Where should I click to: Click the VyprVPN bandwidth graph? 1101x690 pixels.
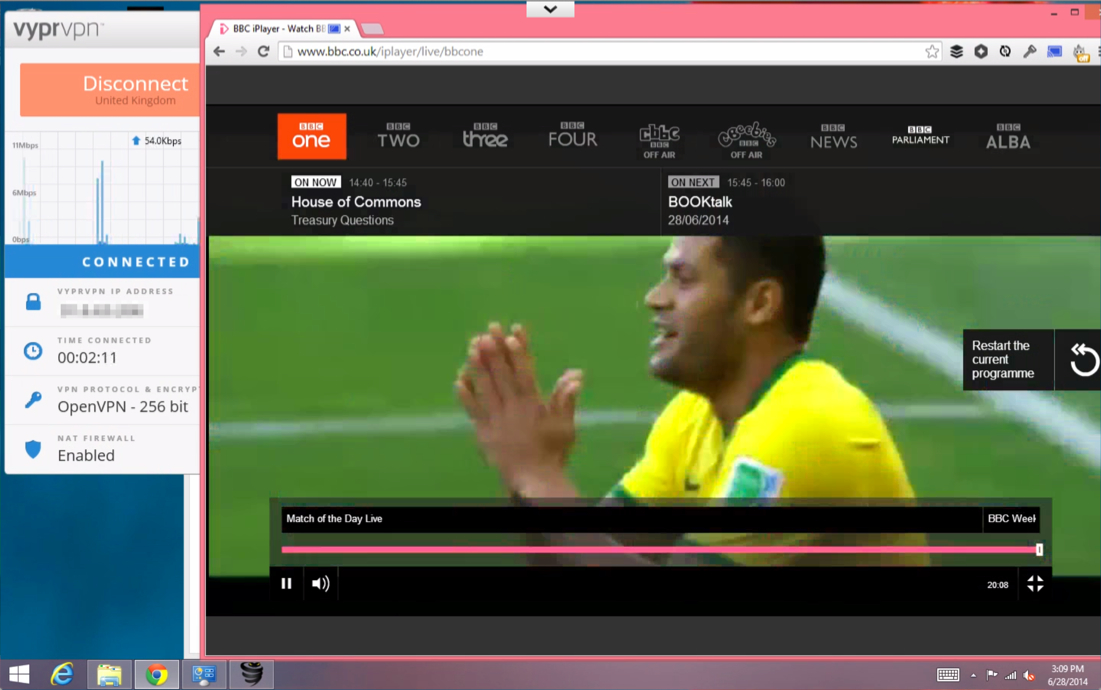point(103,187)
